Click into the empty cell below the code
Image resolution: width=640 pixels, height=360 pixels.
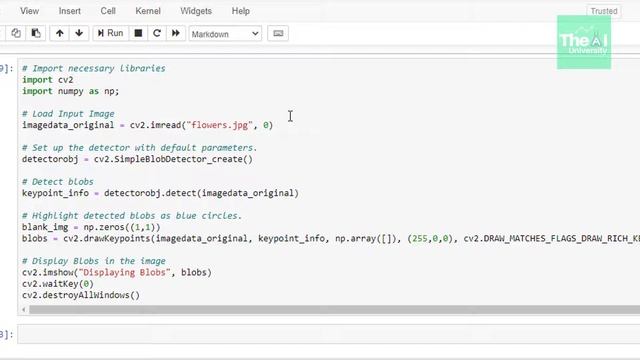point(329,334)
